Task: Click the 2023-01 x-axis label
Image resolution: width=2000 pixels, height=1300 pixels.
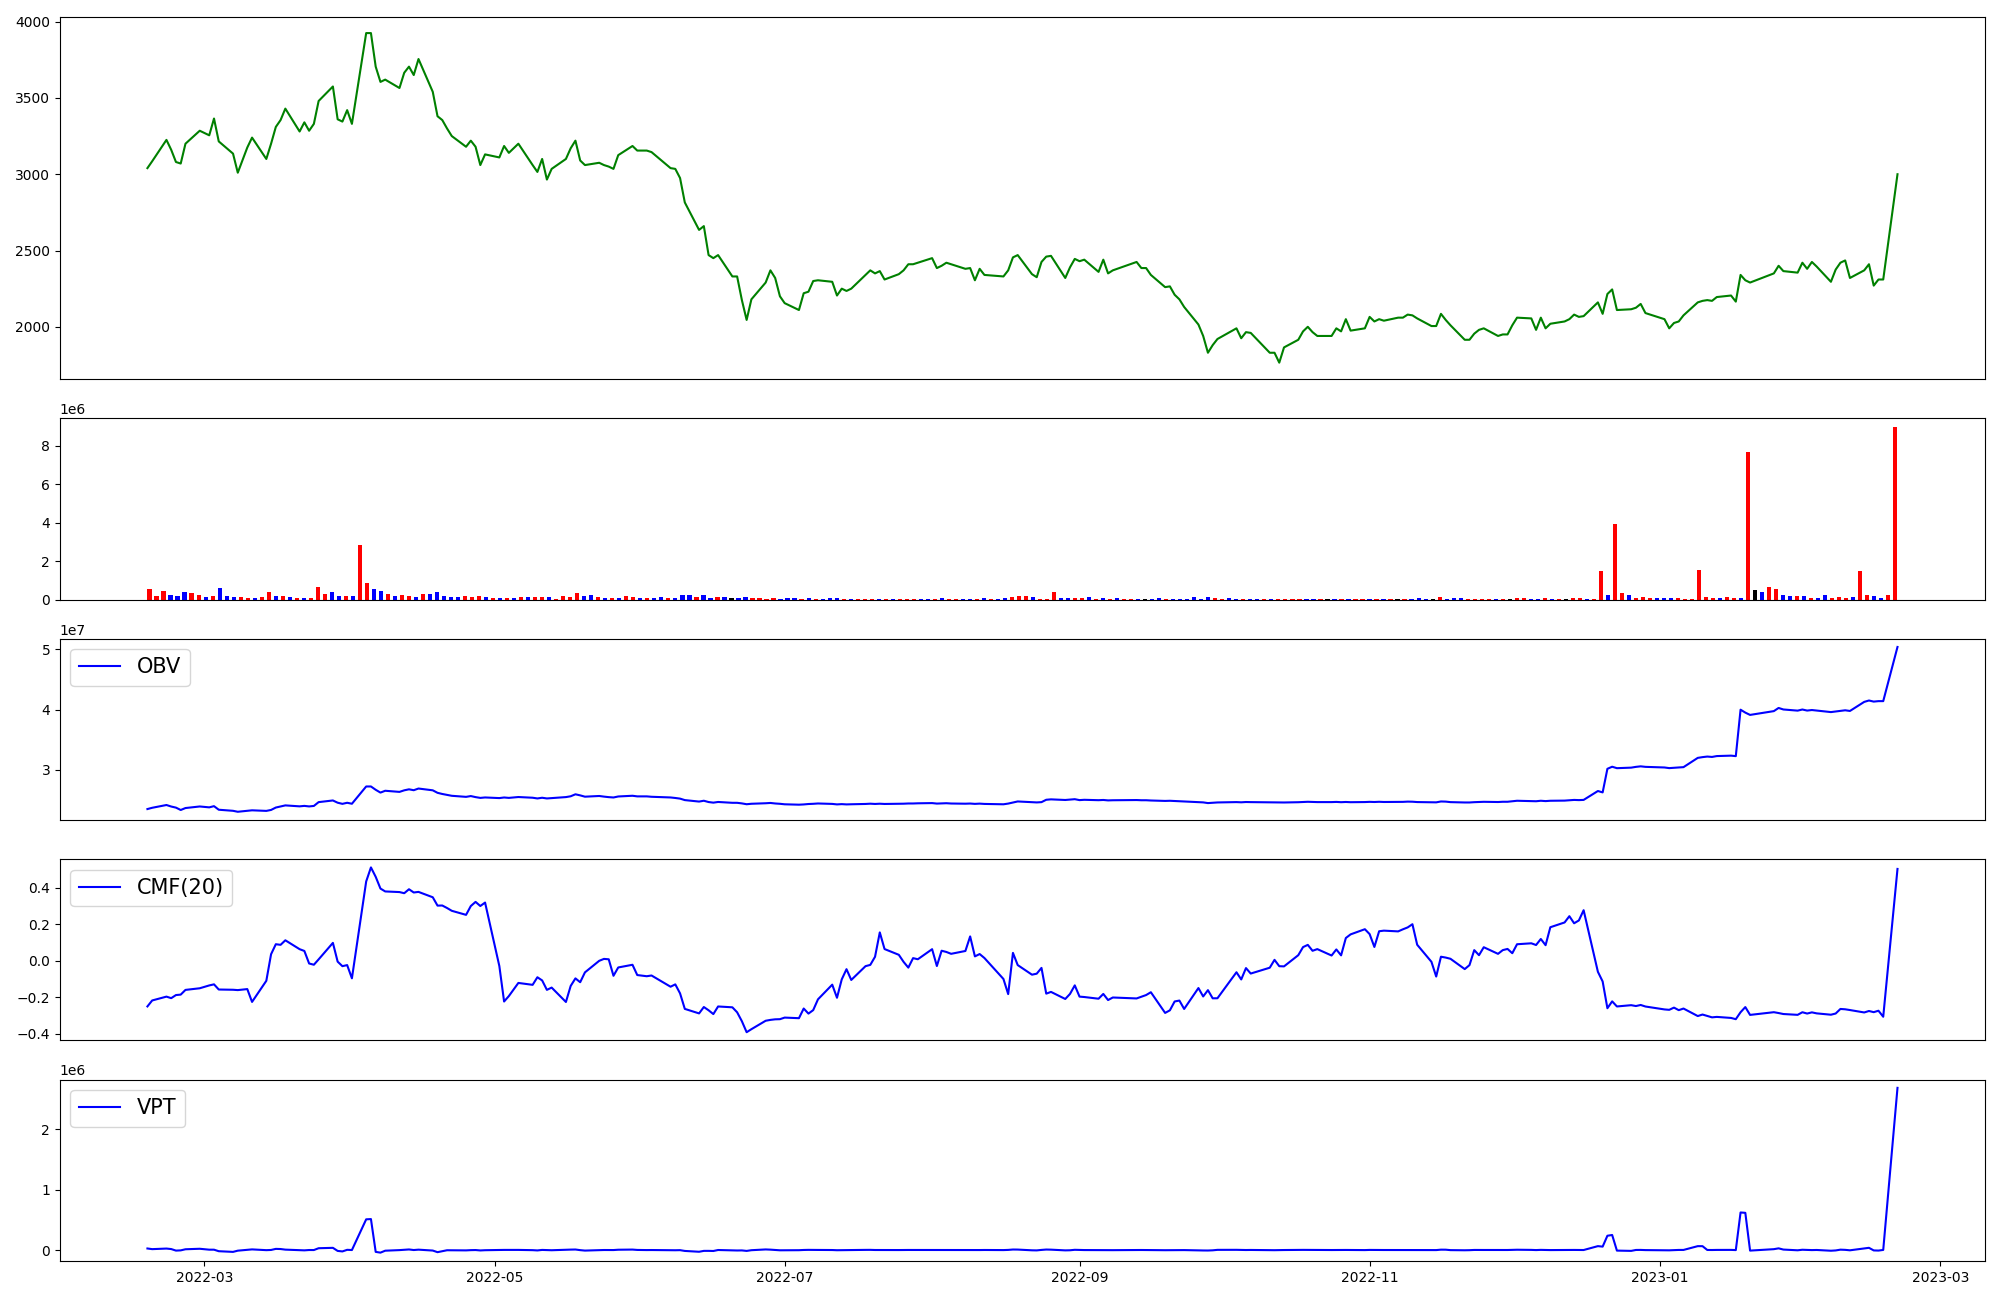Action: coord(1660,1277)
